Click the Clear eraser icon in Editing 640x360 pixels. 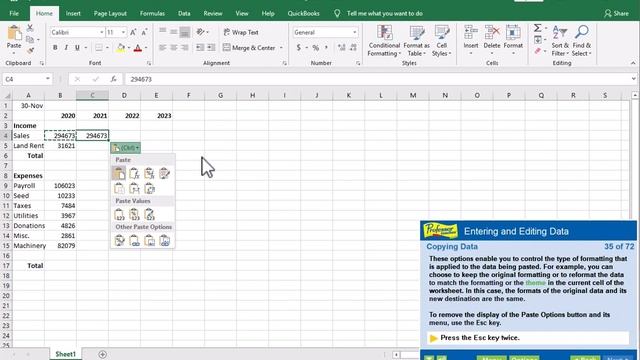point(538,51)
